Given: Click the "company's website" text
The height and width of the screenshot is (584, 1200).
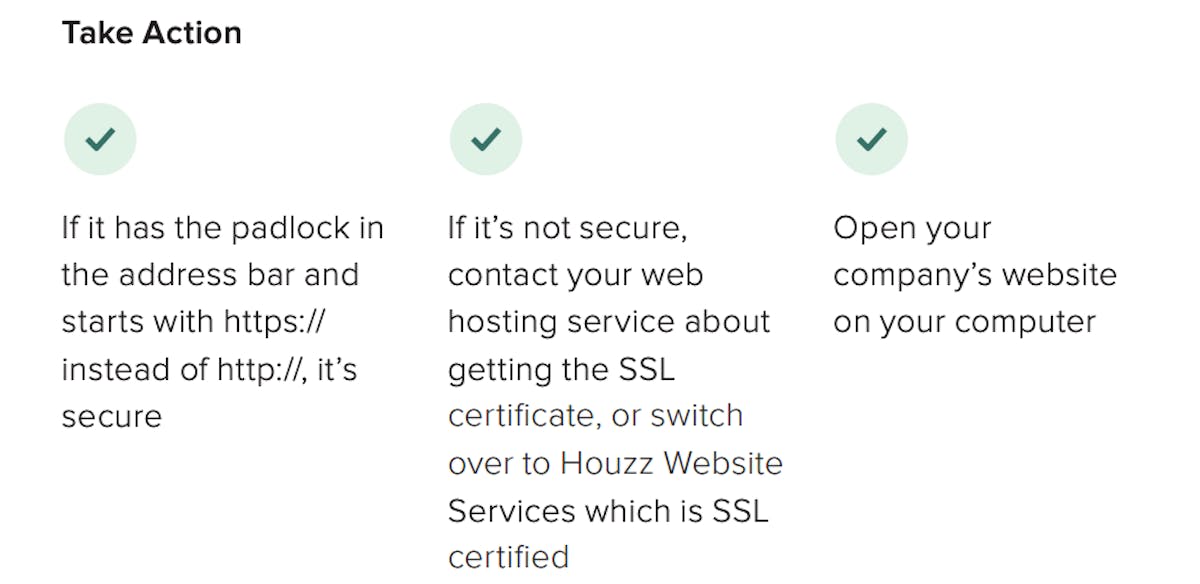Looking at the screenshot, I should click(x=974, y=275).
